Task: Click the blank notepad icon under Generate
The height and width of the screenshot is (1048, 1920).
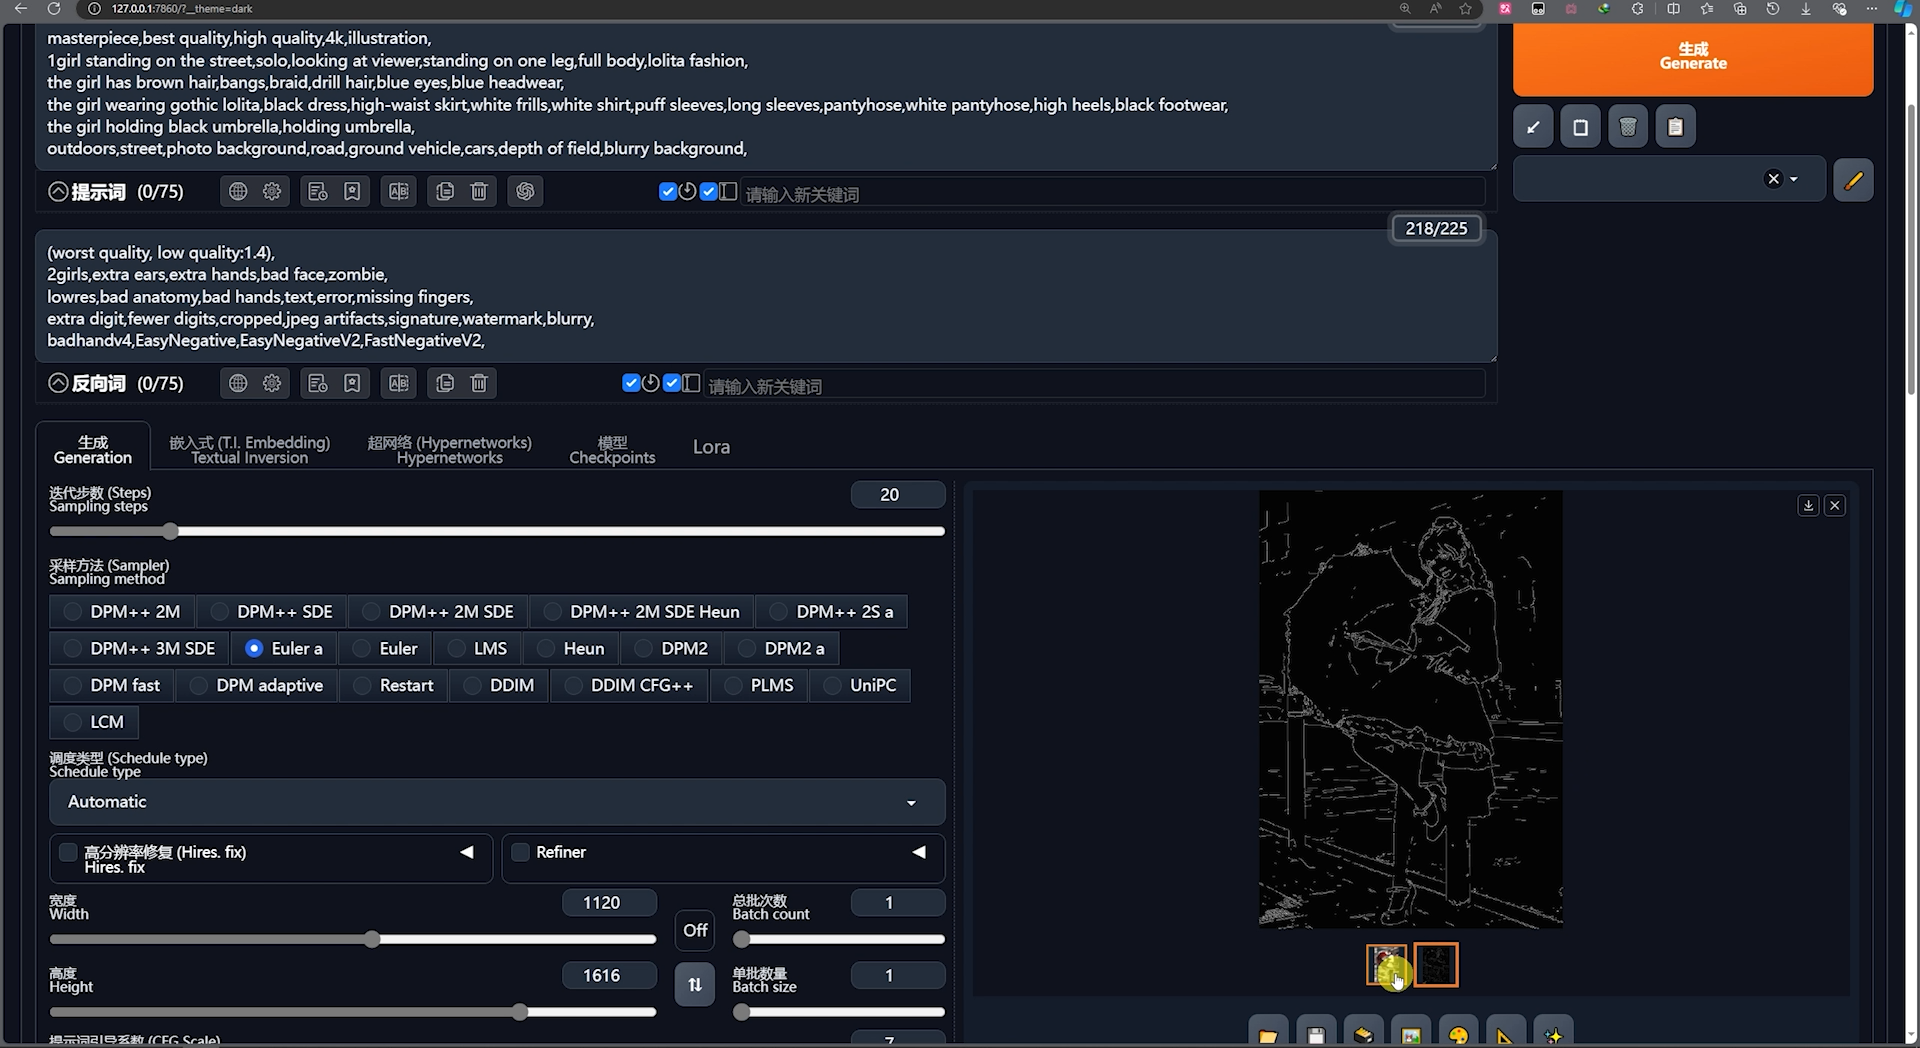Action: click(1580, 127)
